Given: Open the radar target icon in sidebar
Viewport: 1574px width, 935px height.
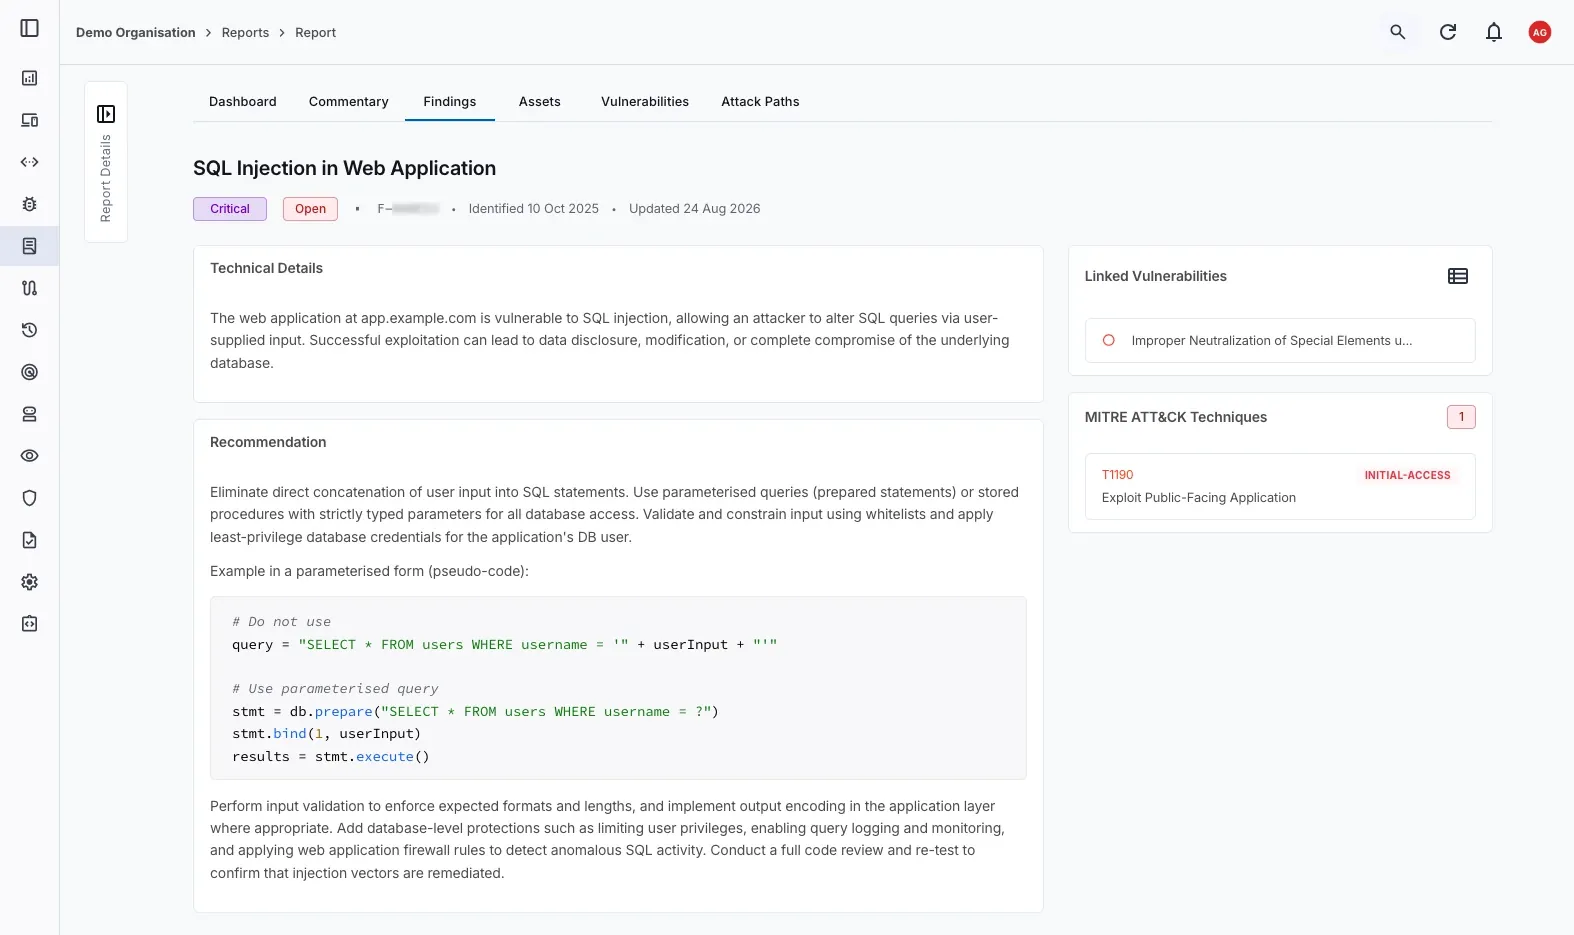Looking at the screenshot, I should [30, 372].
